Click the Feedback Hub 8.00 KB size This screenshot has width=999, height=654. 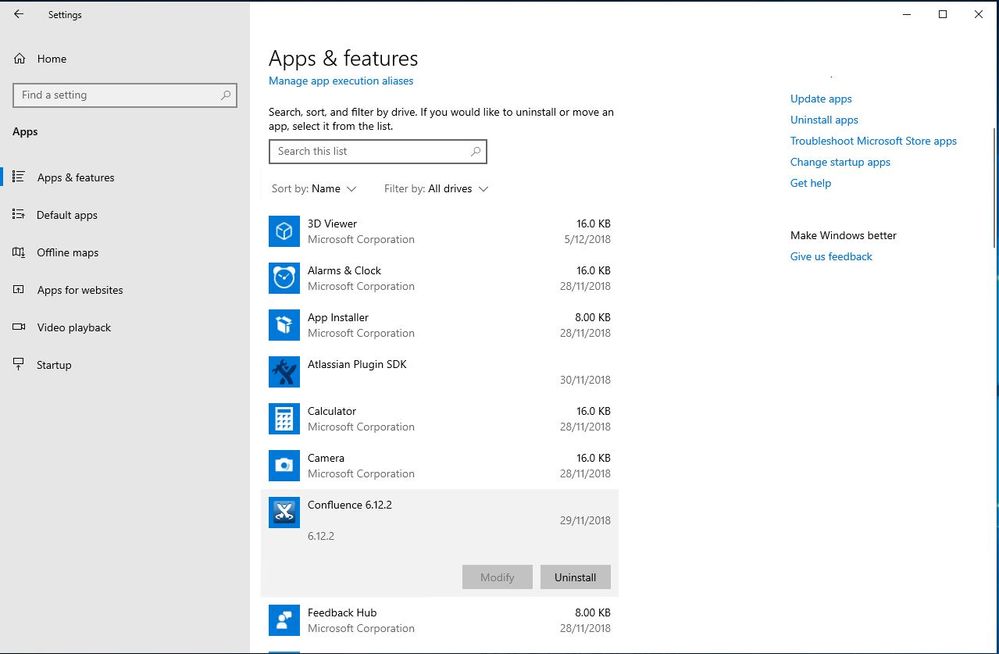[x=593, y=613]
